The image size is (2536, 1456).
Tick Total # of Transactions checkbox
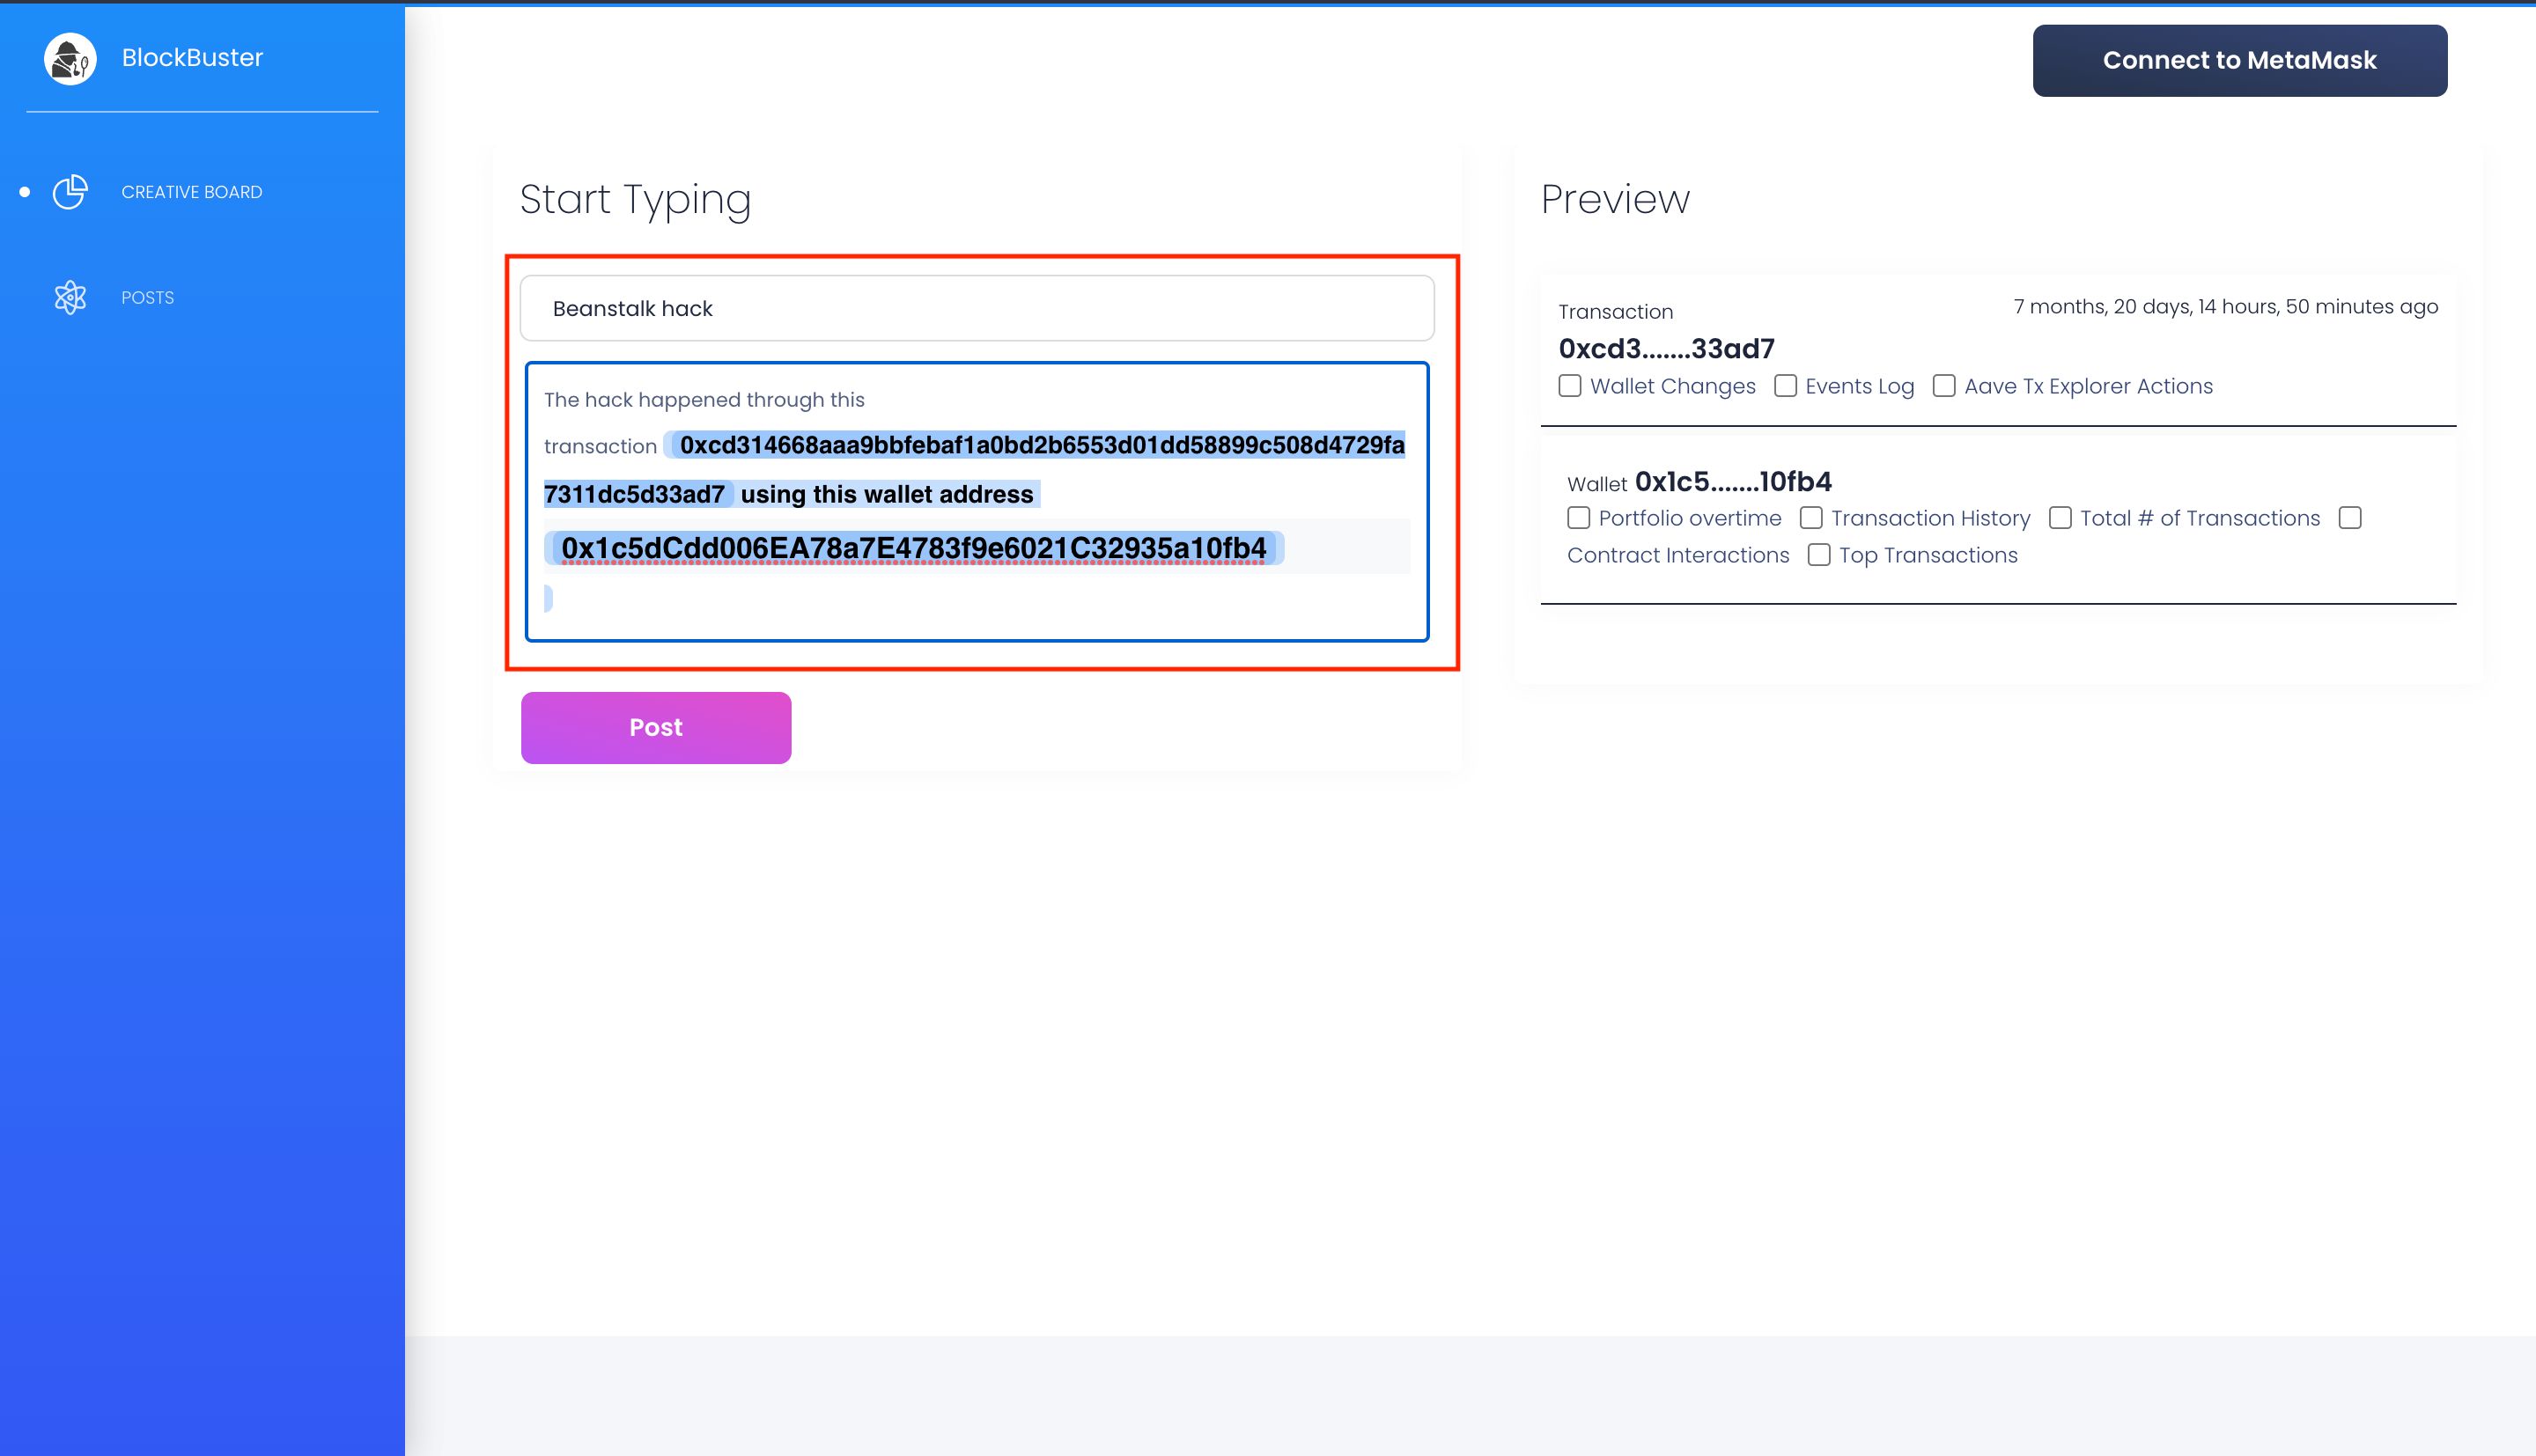(2060, 518)
